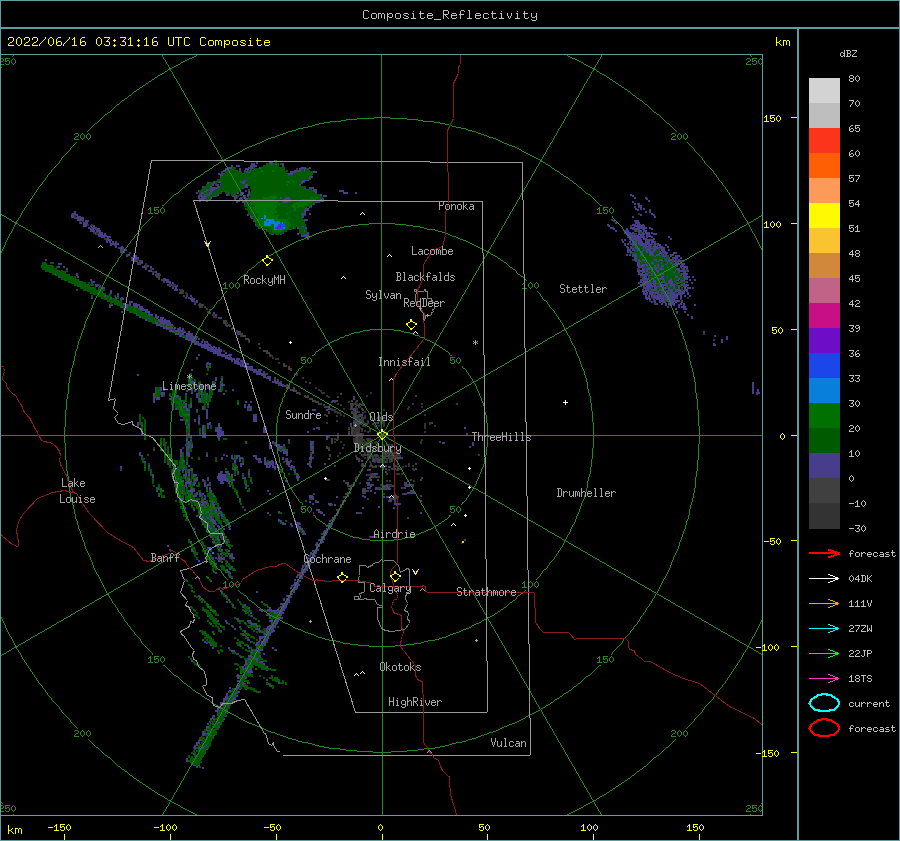The width and height of the screenshot is (900, 841).
Task: Click the white plus marker north of Drumheller
Action: point(565,402)
